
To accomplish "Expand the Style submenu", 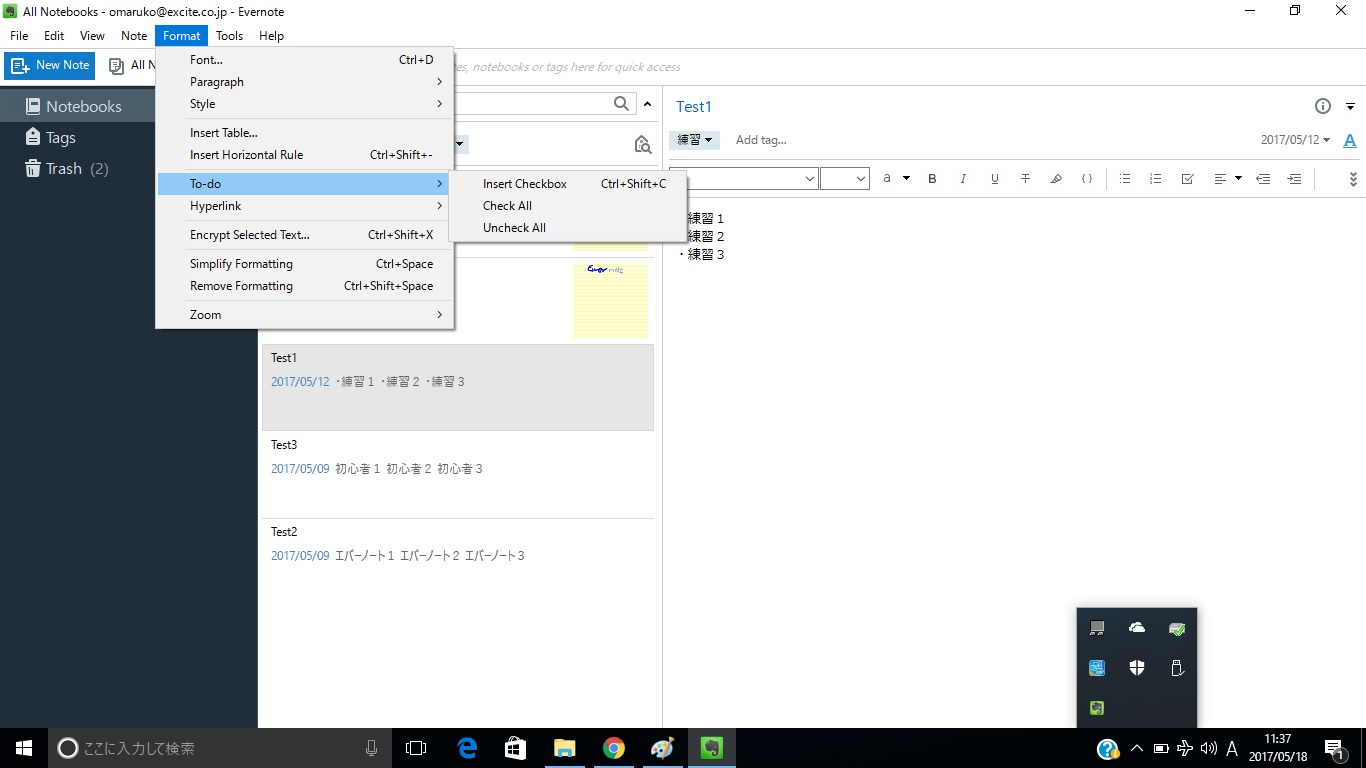I will (x=305, y=104).
